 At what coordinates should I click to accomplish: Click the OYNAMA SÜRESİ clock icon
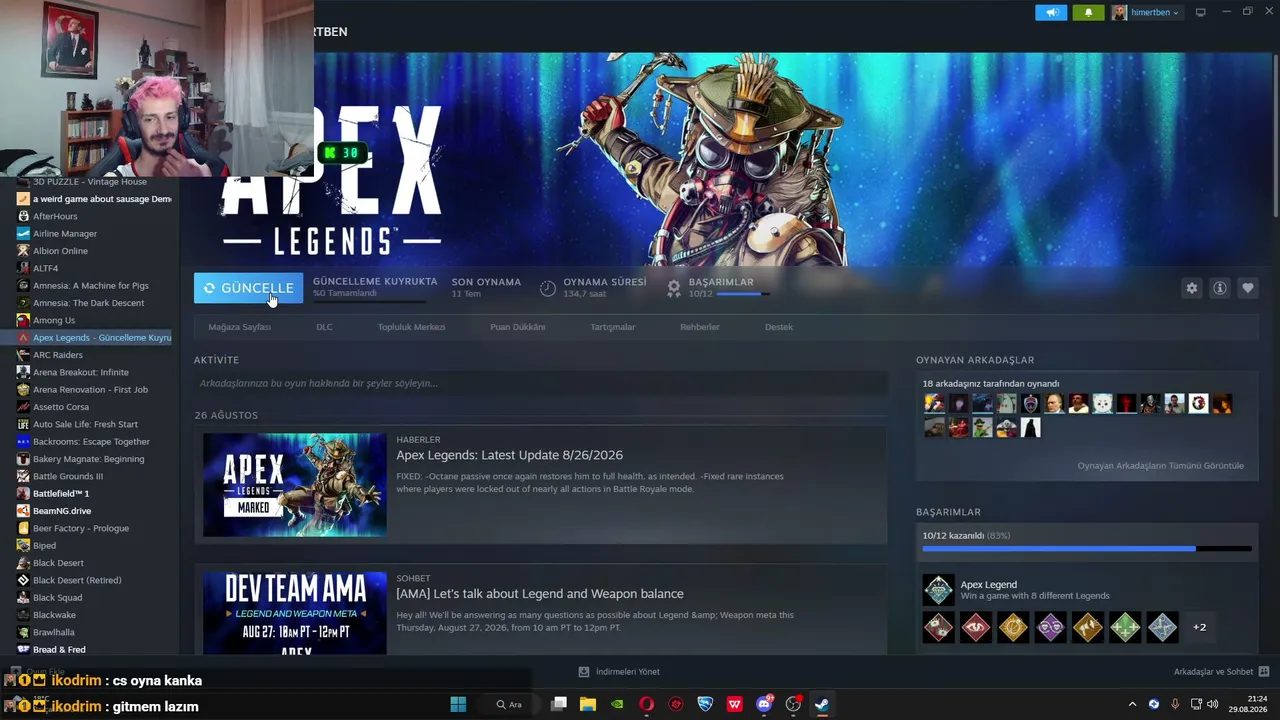pos(548,288)
